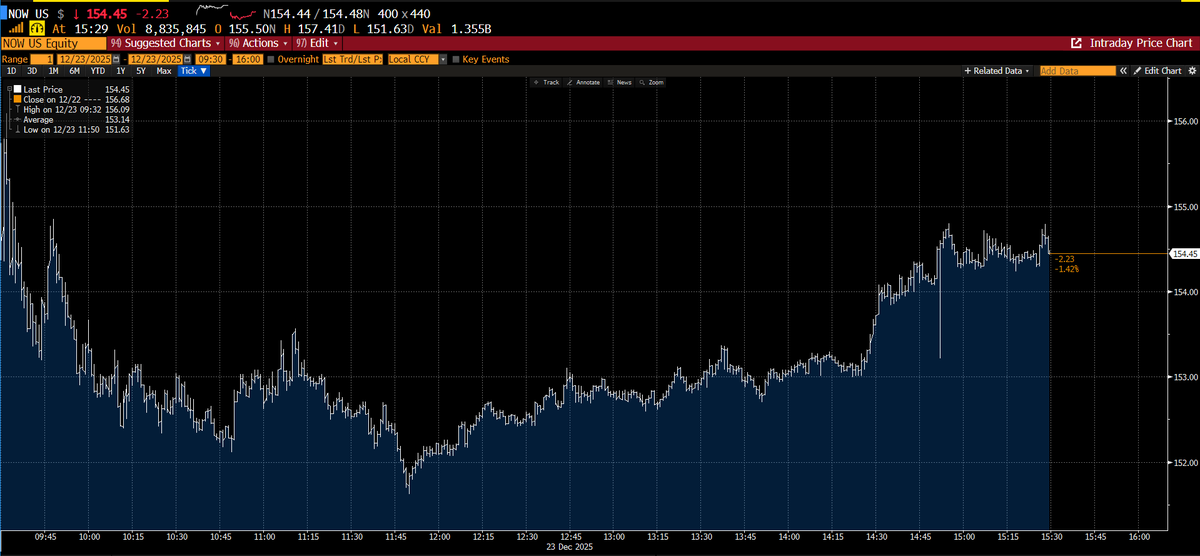
Task: Click the Zoom tool in chart toolbar
Action: (651, 82)
